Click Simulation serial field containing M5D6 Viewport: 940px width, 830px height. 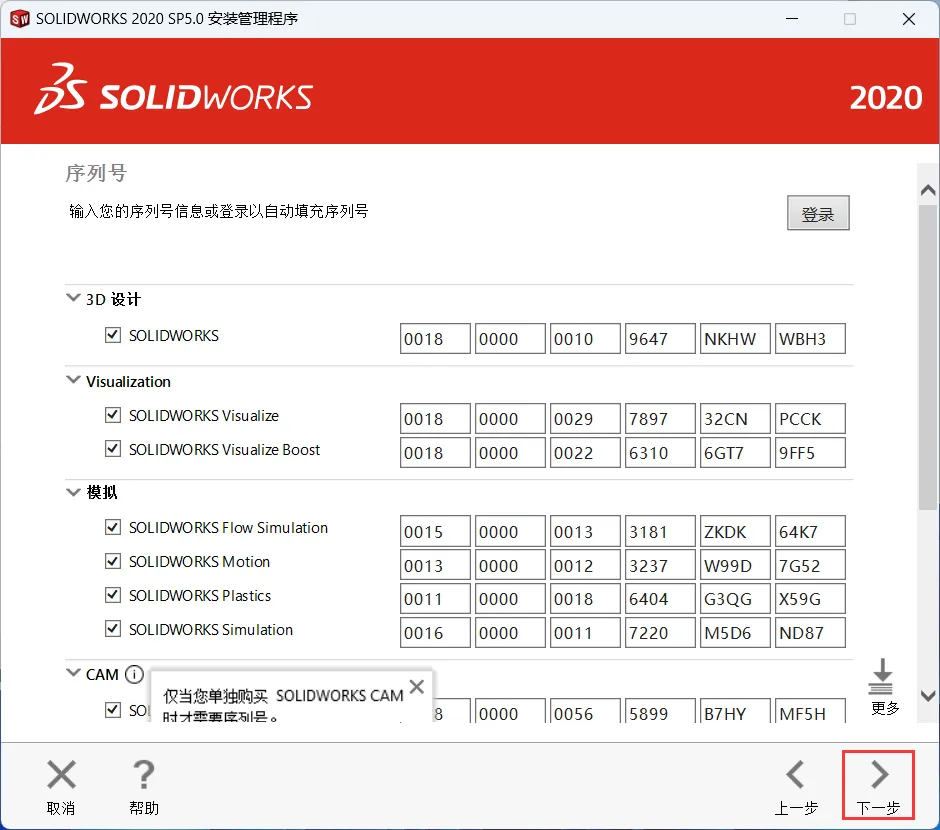tap(735, 633)
